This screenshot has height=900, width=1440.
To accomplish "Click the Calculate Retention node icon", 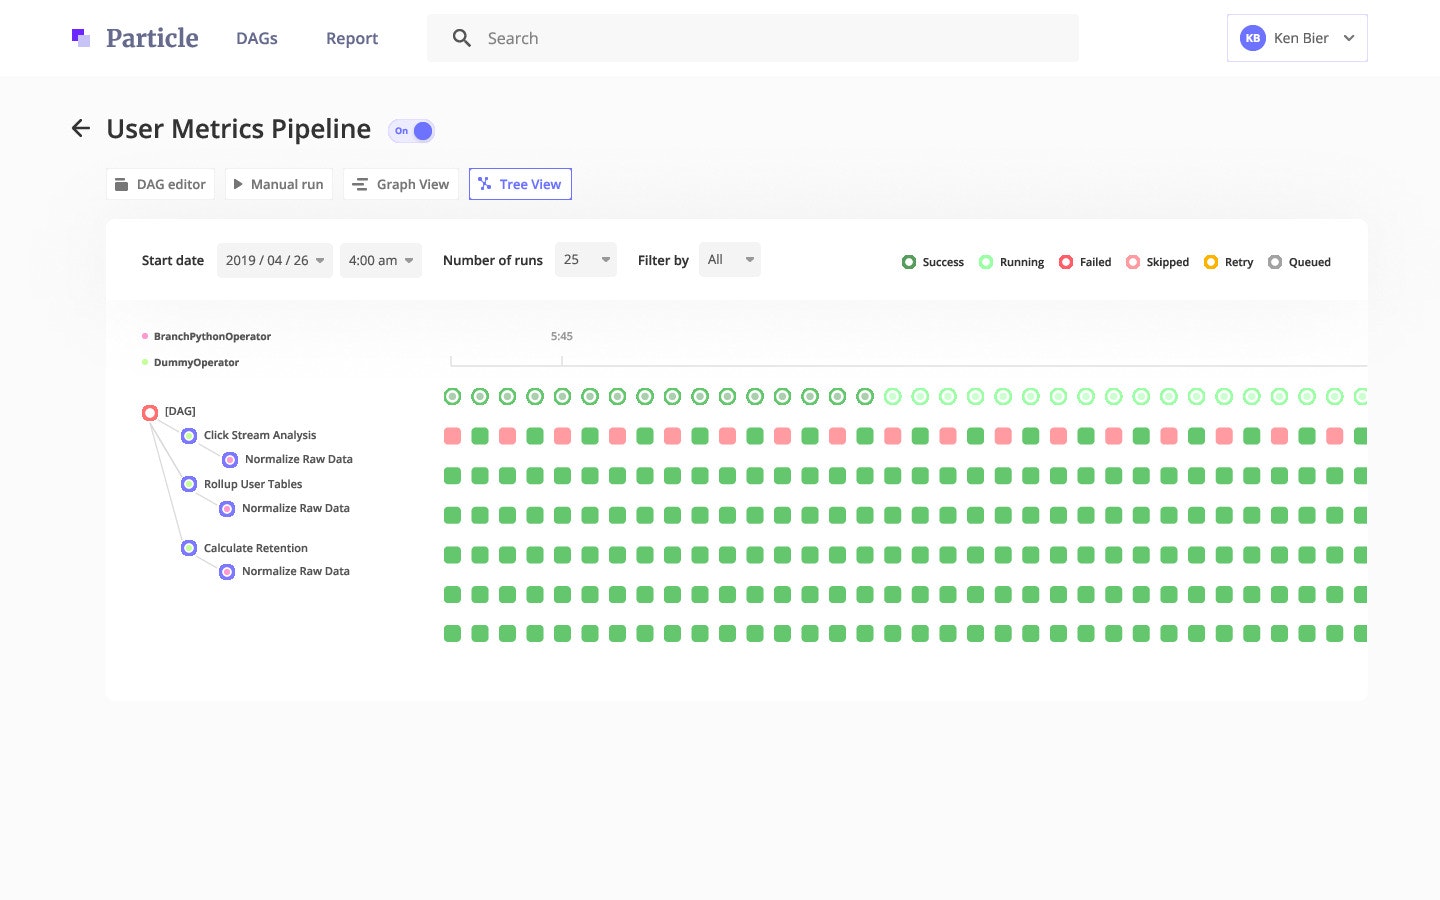I will (189, 548).
